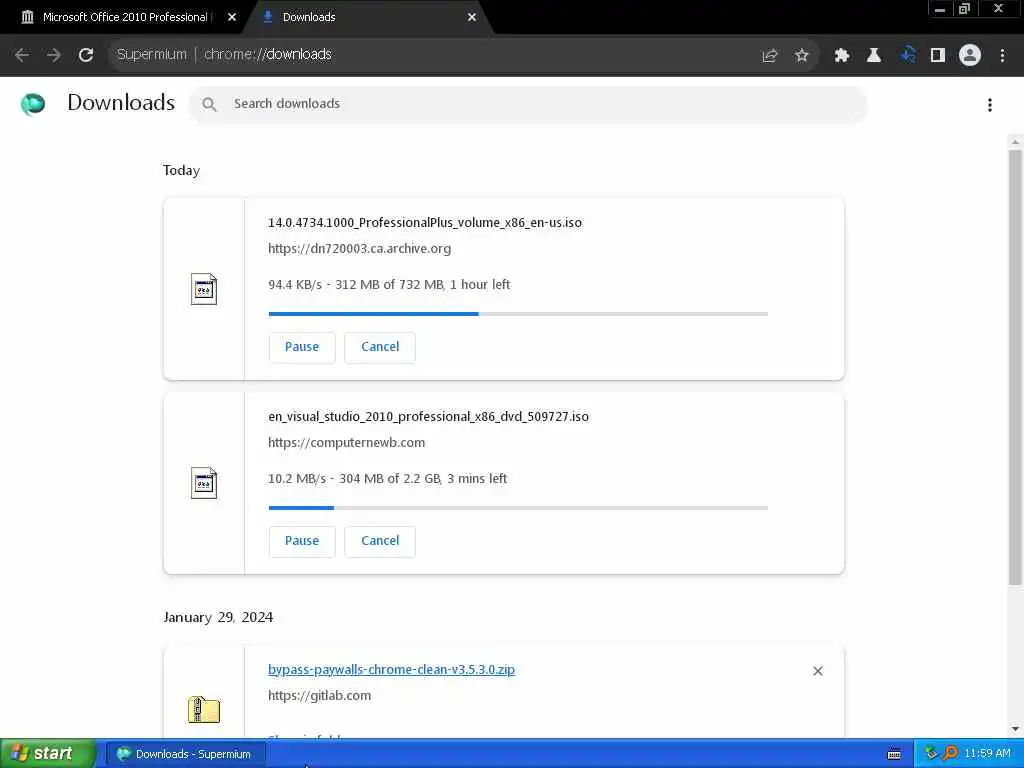Click the https://computernewb.com source text
The height and width of the screenshot is (768, 1024).
tap(346, 443)
